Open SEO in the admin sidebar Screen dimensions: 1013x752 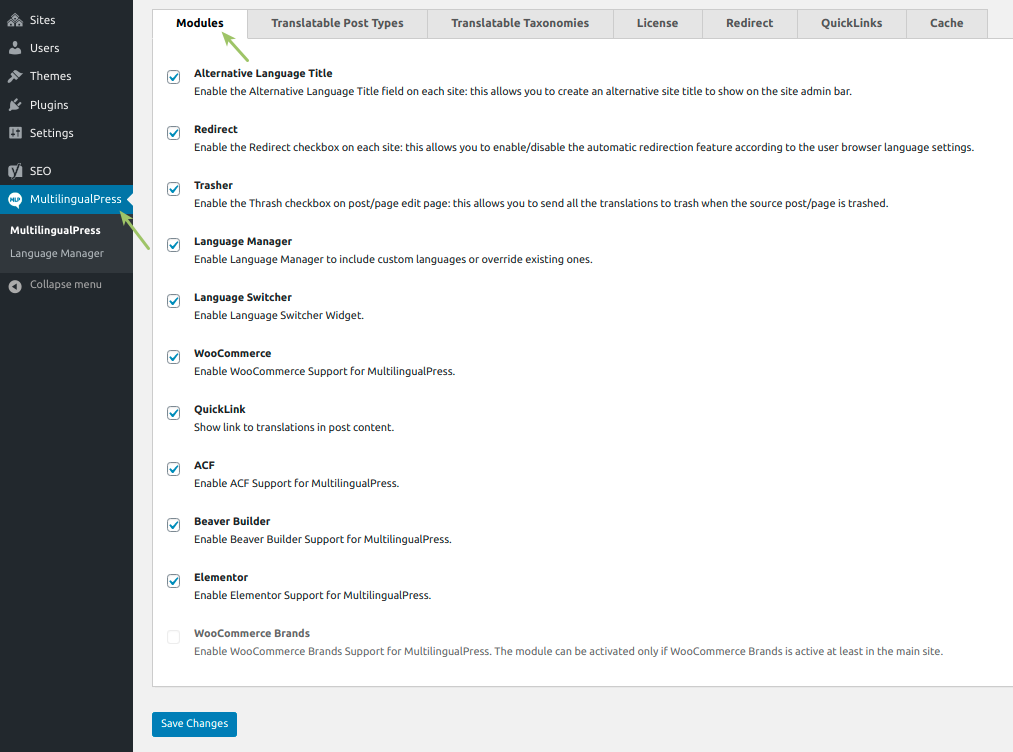point(67,171)
